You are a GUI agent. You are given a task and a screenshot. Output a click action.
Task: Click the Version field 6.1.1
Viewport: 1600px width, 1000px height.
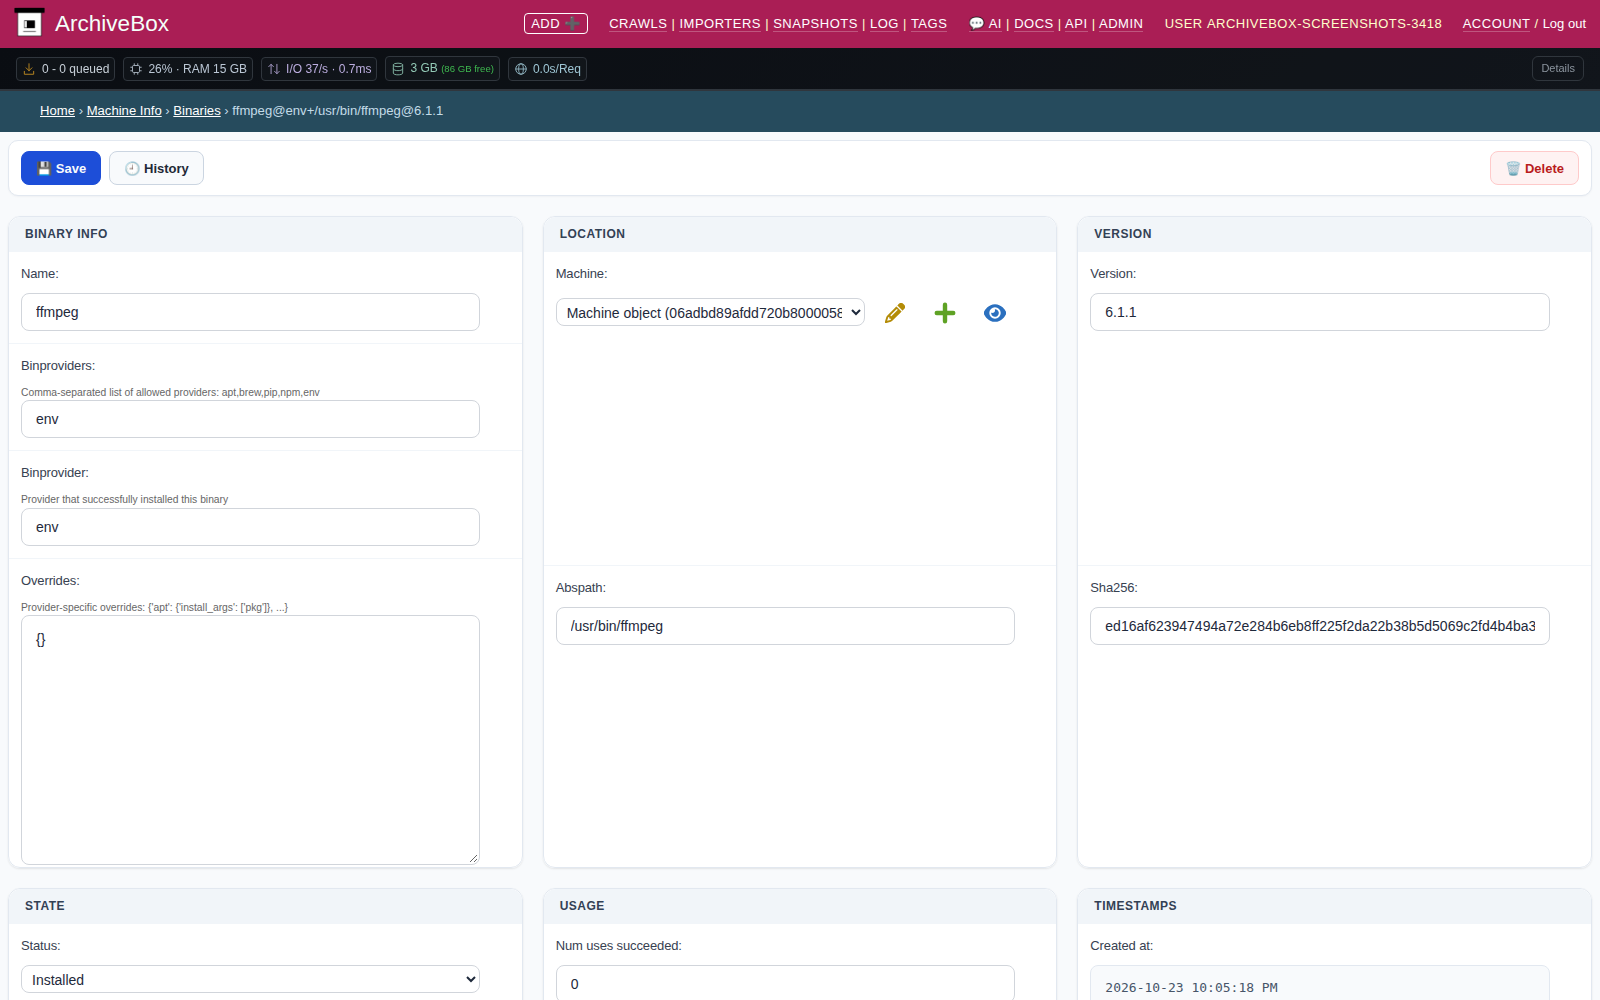tap(1320, 312)
